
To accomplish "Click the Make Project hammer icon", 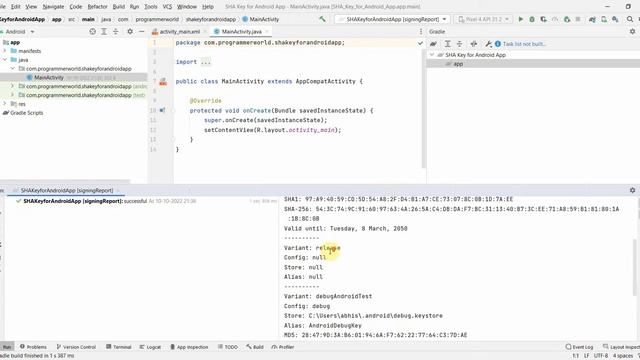I will 322,19.
